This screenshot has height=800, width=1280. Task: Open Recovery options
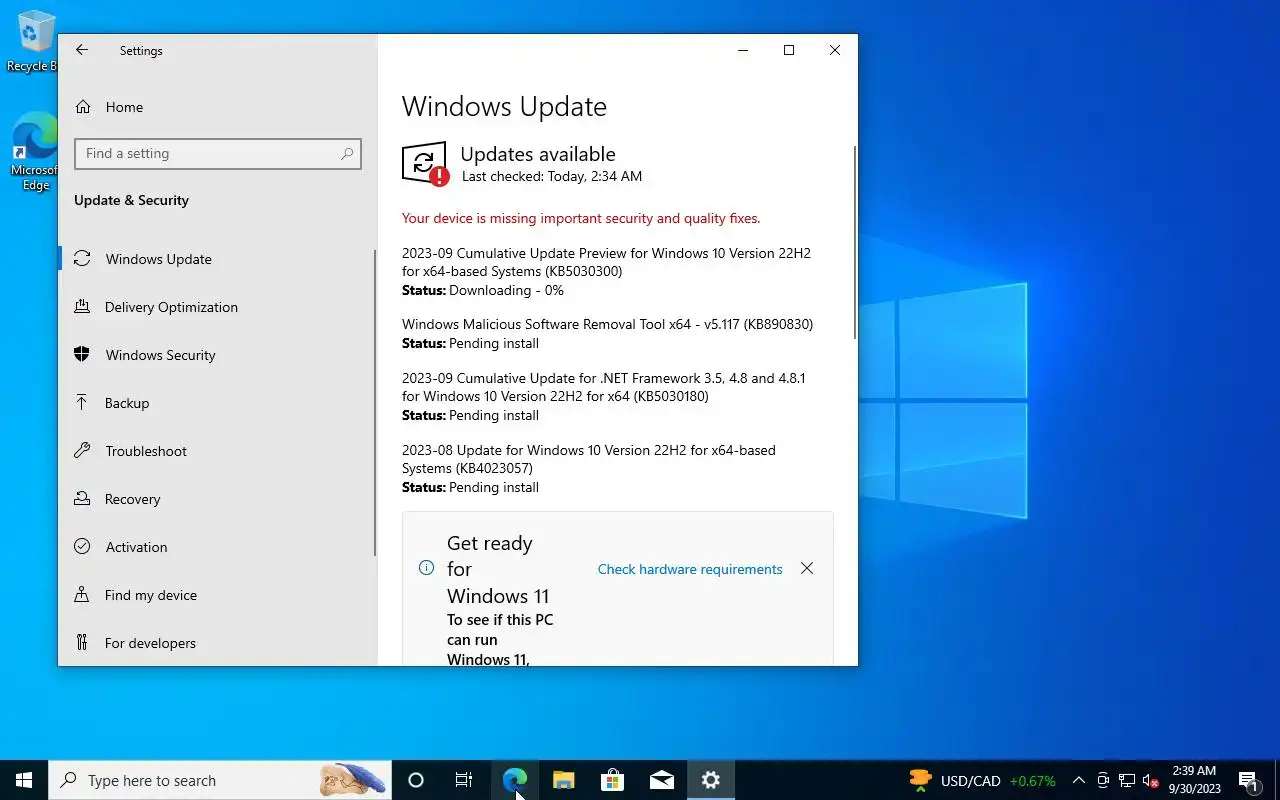coord(217,499)
